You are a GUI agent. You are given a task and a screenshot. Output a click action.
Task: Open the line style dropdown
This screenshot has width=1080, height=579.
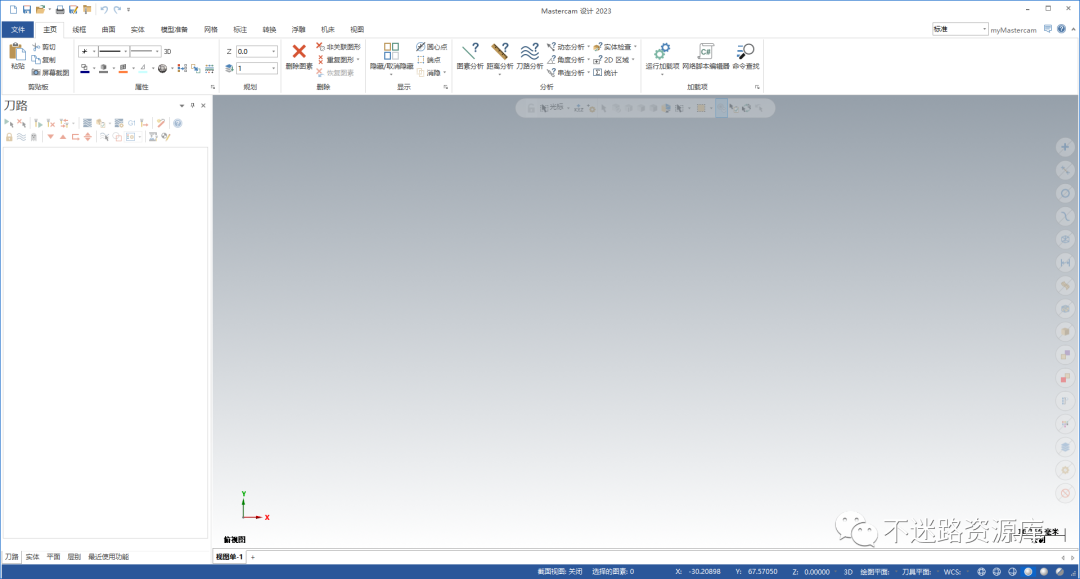click(125, 52)
